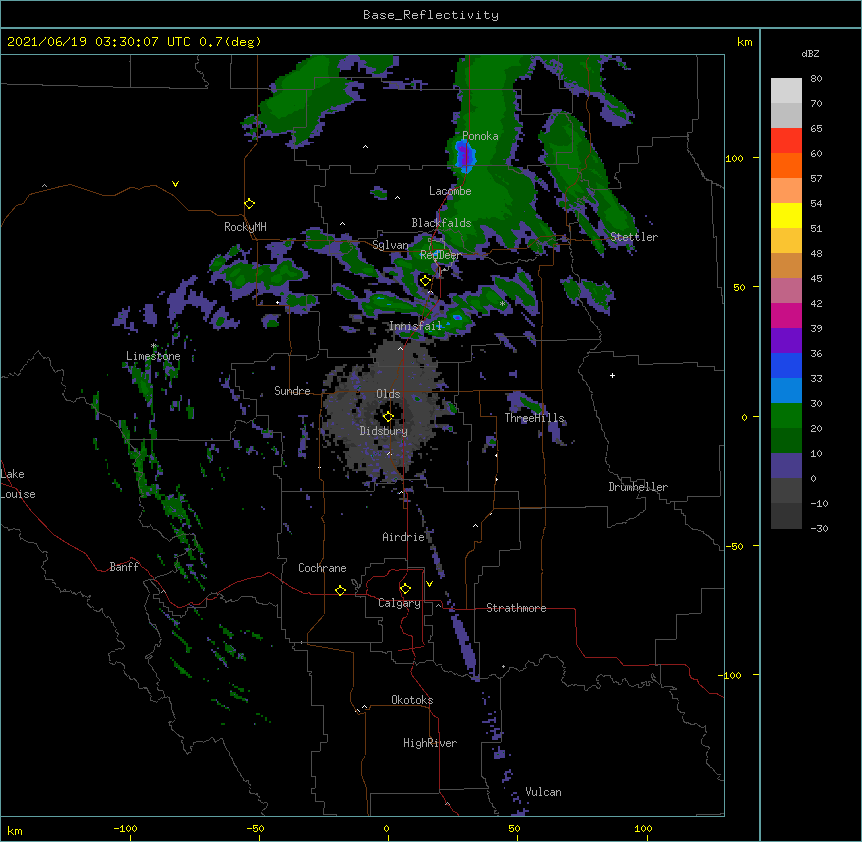Click the RedDeer city label
Image resolution: width=862 pixels, height=842 pixels.
coord(440,255)
